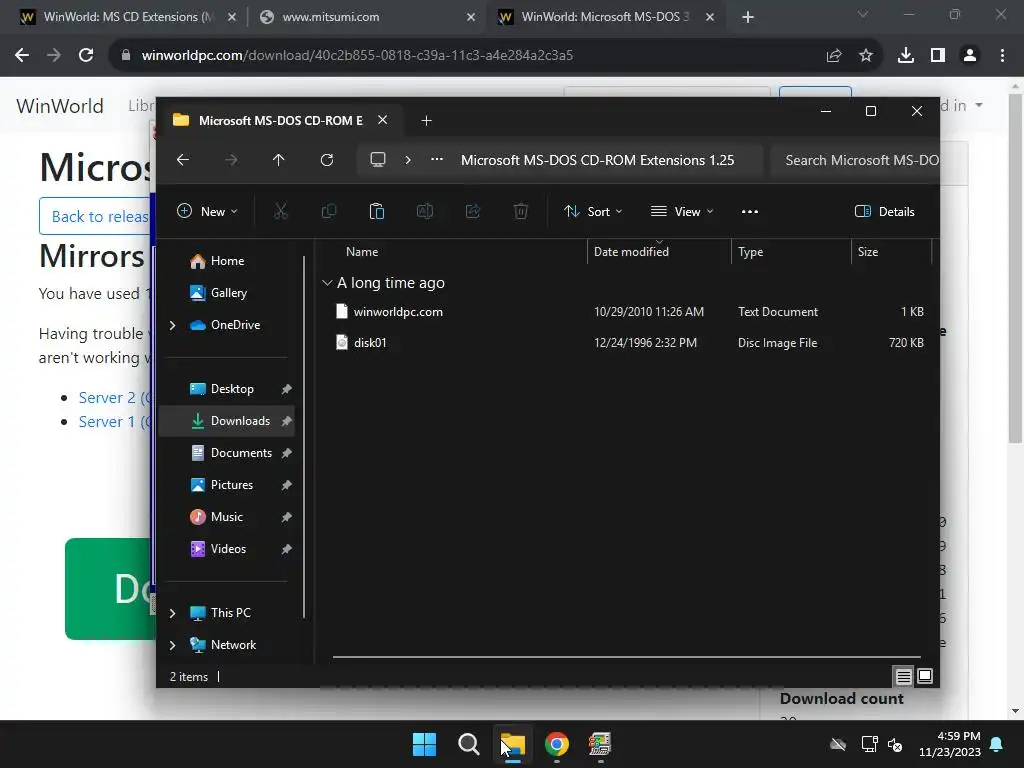Expand the OneDrive tree node
Image resolution: width=1024 pixels, height=768 pixels.
(172, 325)
